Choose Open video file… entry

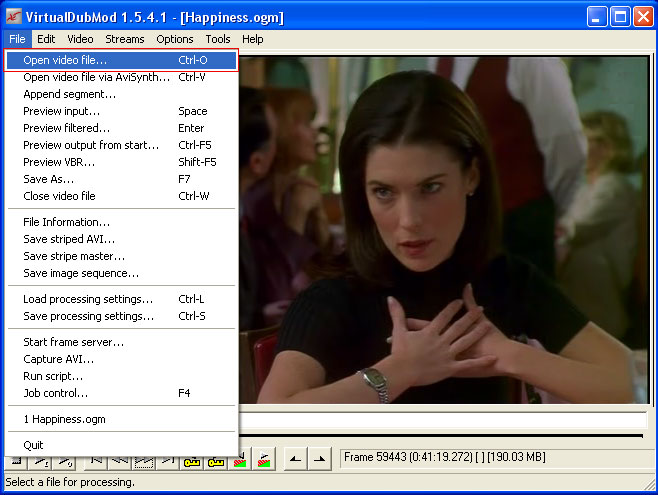pos(121,60)
